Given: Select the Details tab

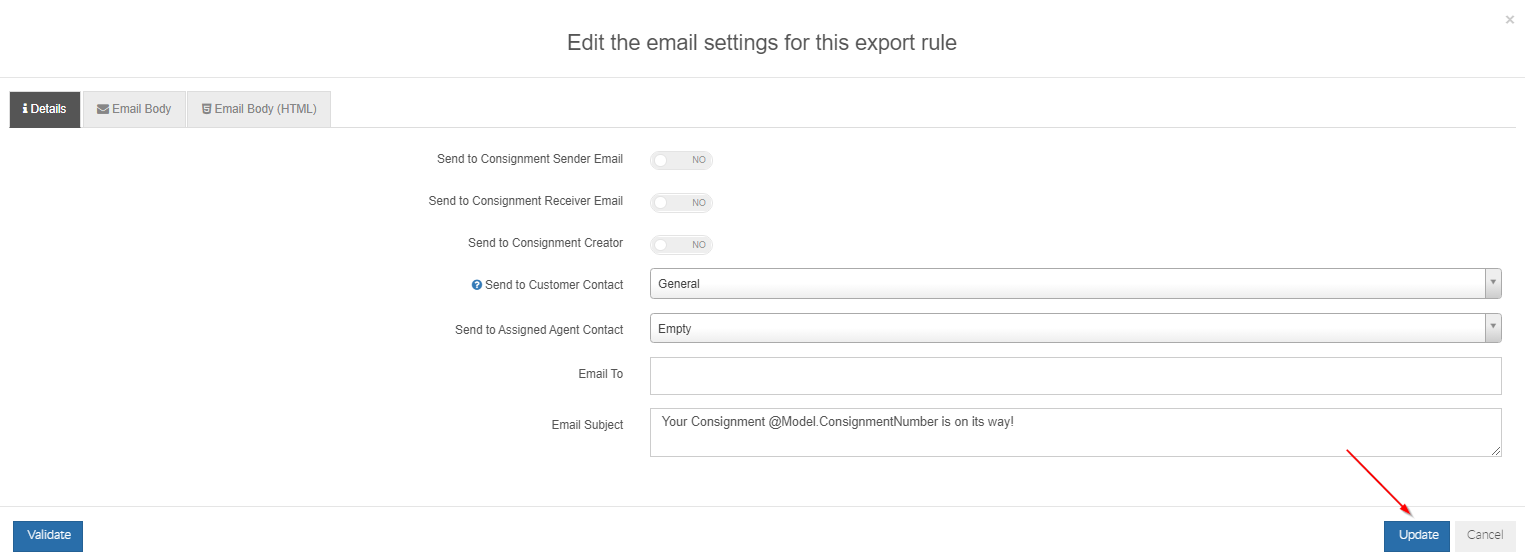Looking at the screenshot, I should coord(45,109).
